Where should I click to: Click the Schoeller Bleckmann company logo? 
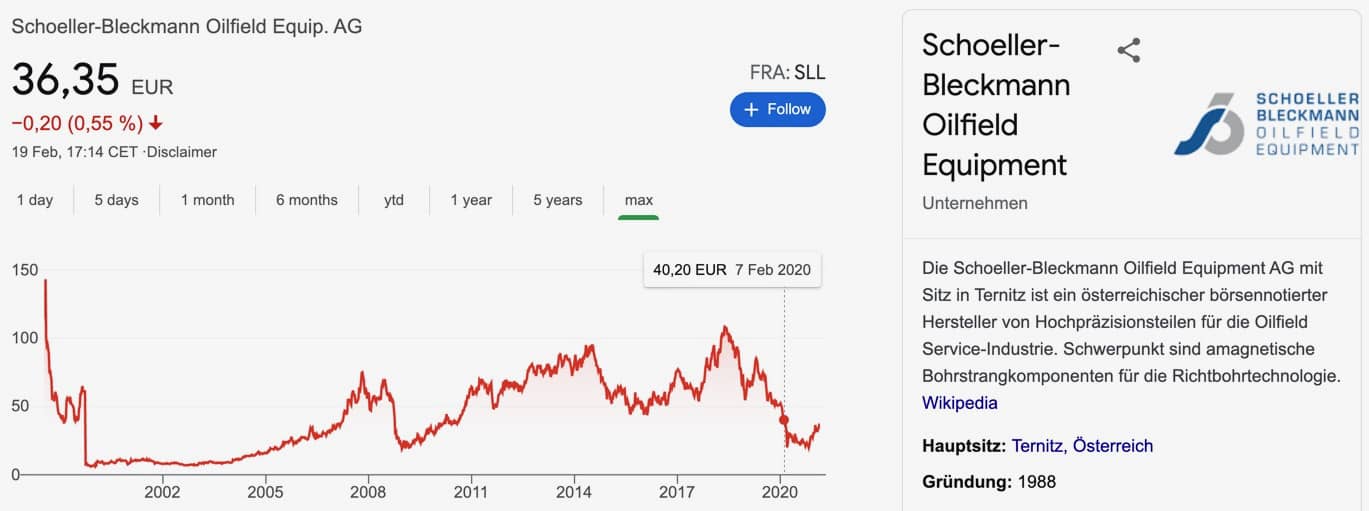[1267, 124]
